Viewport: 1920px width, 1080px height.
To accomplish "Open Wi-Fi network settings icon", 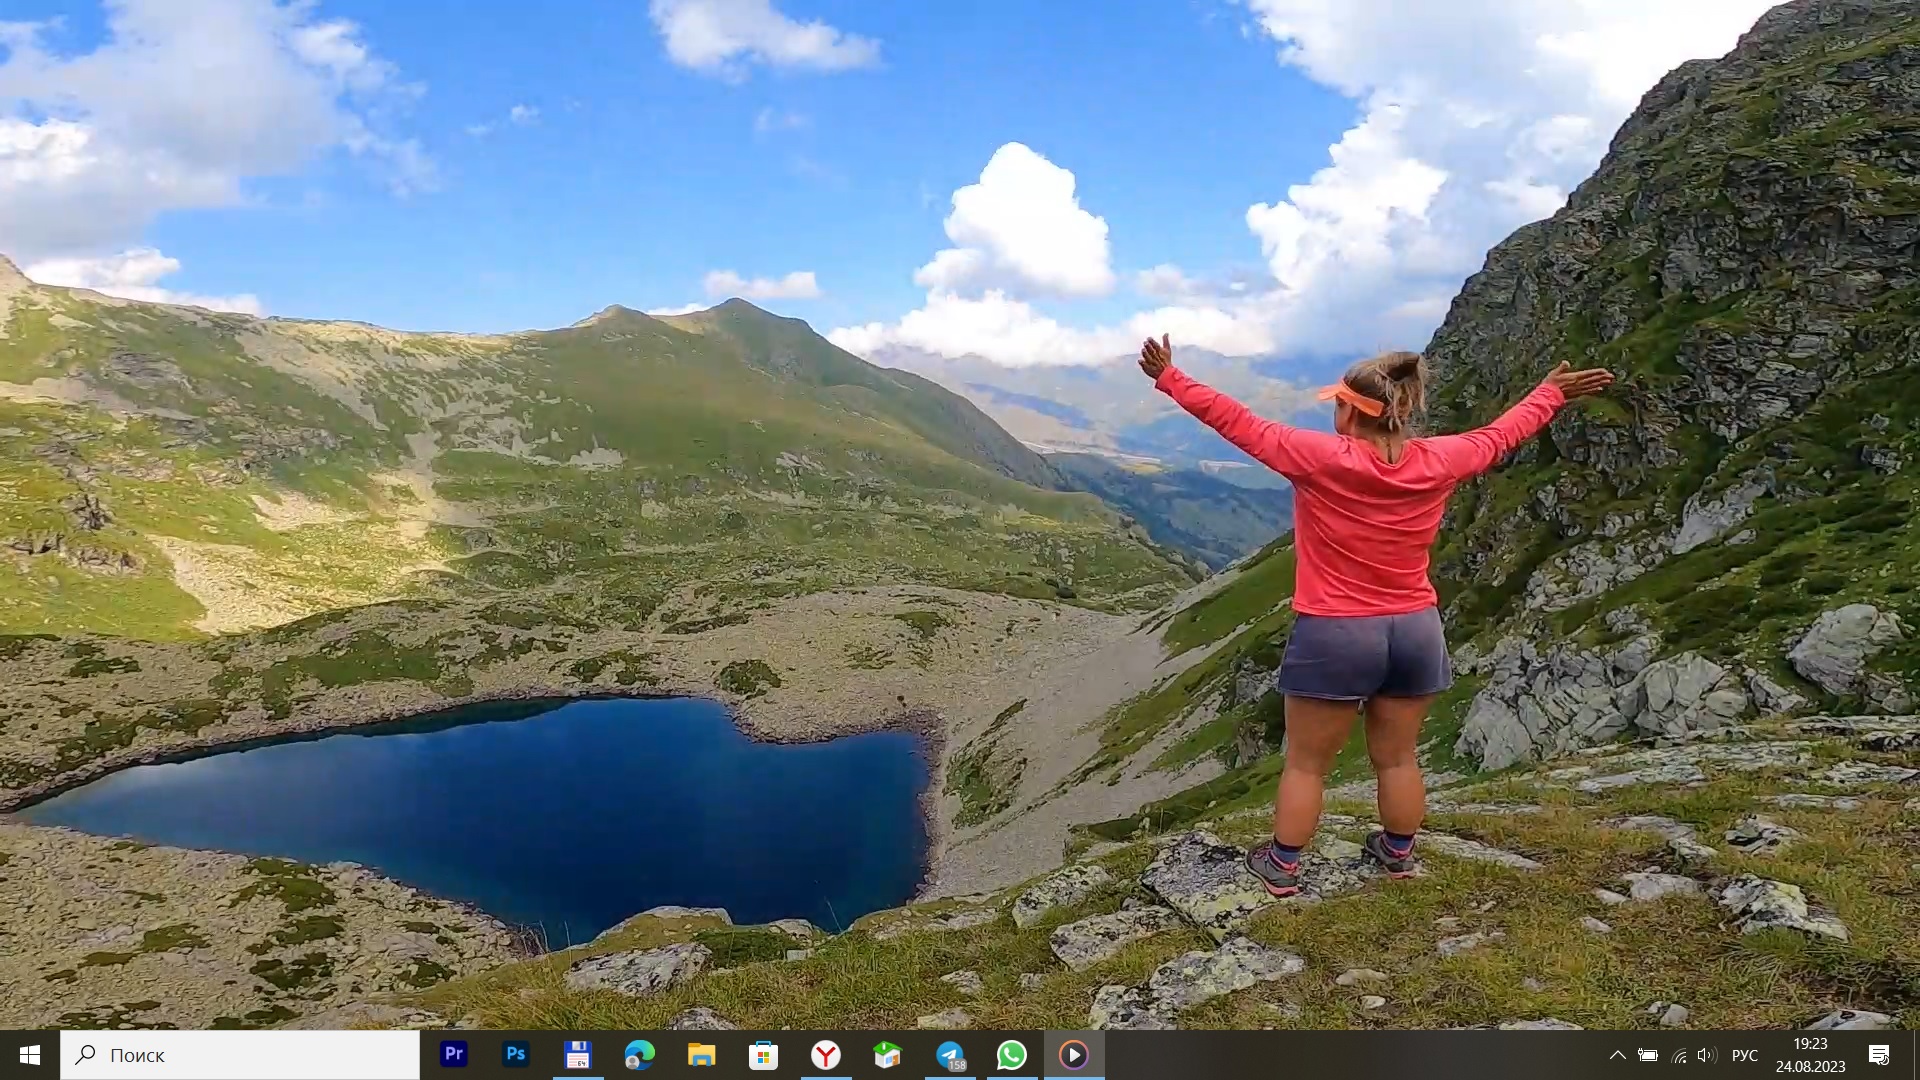I will [x=1679, y=1055].
